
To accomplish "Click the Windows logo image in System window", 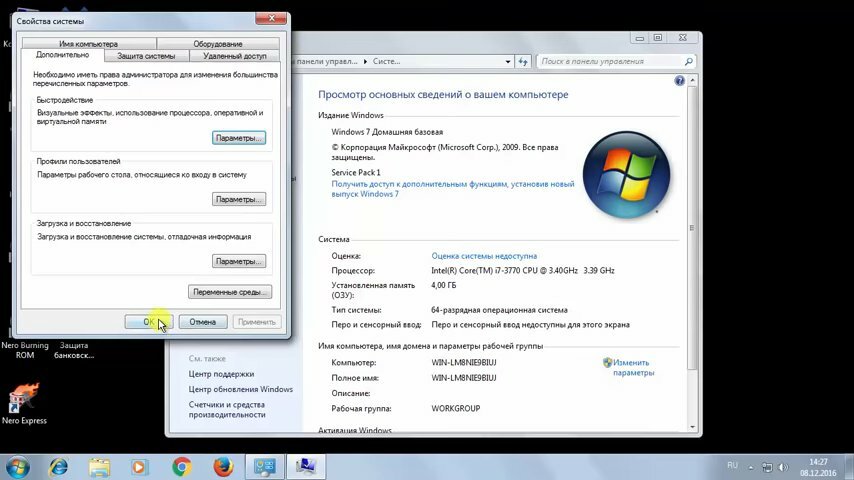I will click(x=626, y=174).
